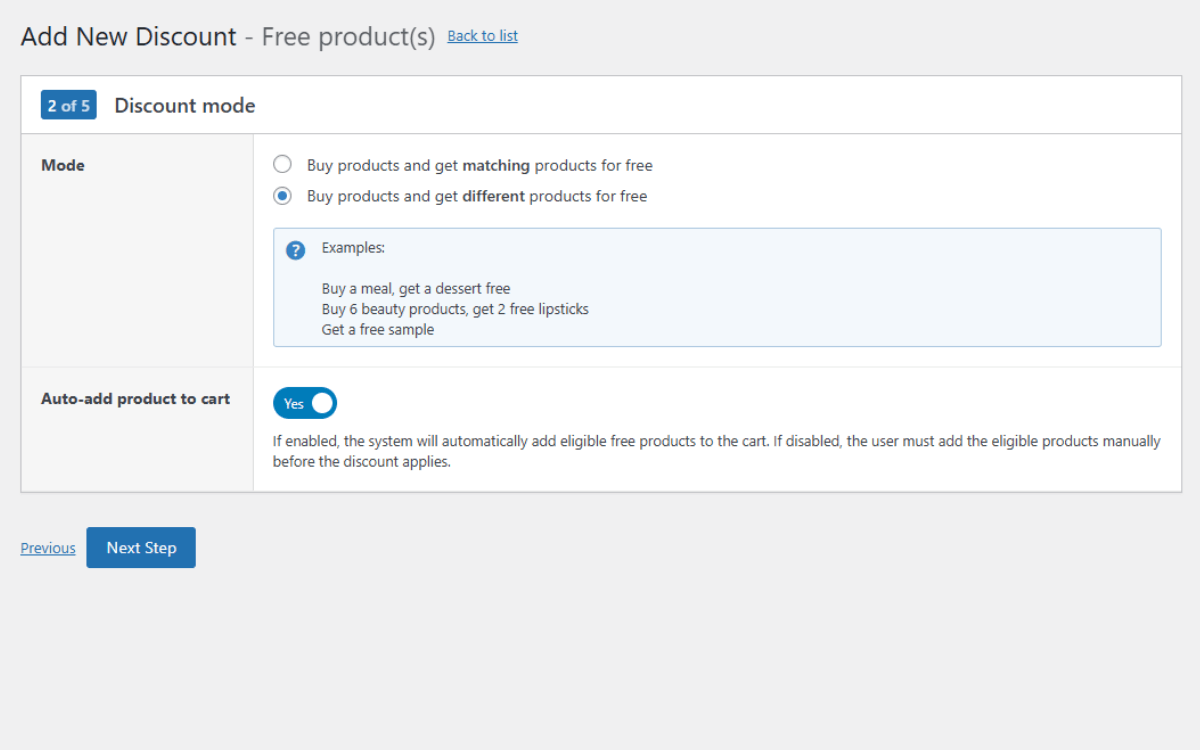Click the 'Buy products and get different' label text
This screenshot has height=750, width=1200.
pos(476,196)
